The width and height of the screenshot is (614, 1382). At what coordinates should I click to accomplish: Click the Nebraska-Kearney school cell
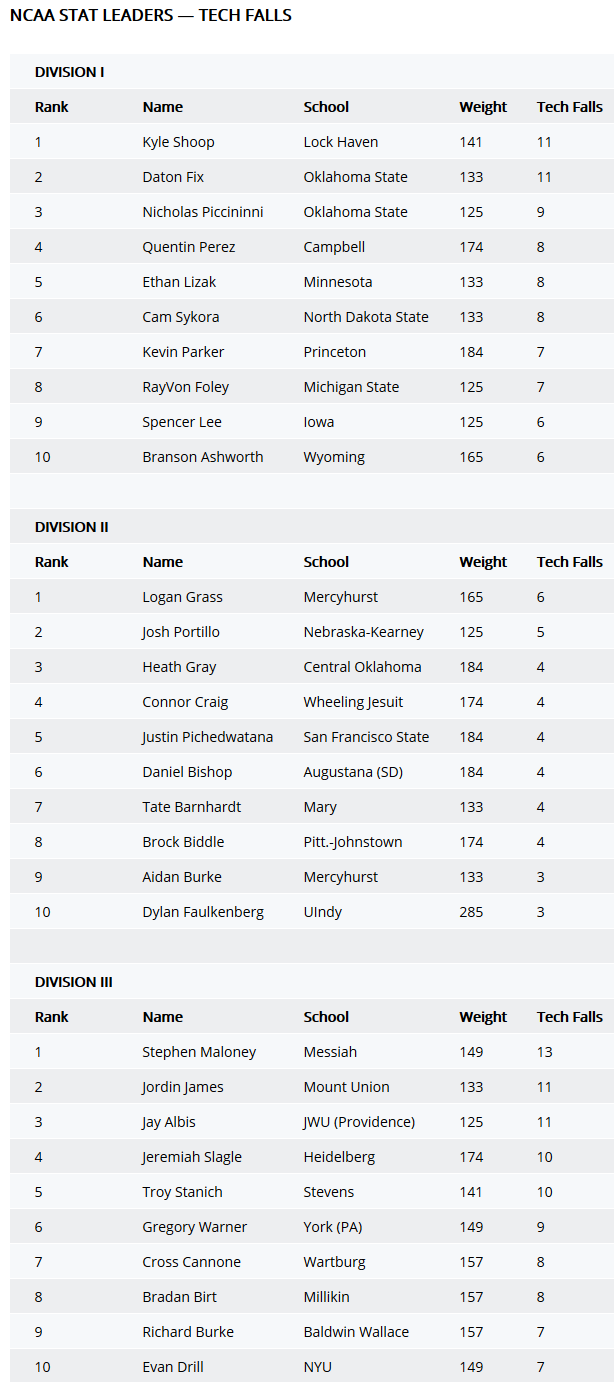coord(363,632)
